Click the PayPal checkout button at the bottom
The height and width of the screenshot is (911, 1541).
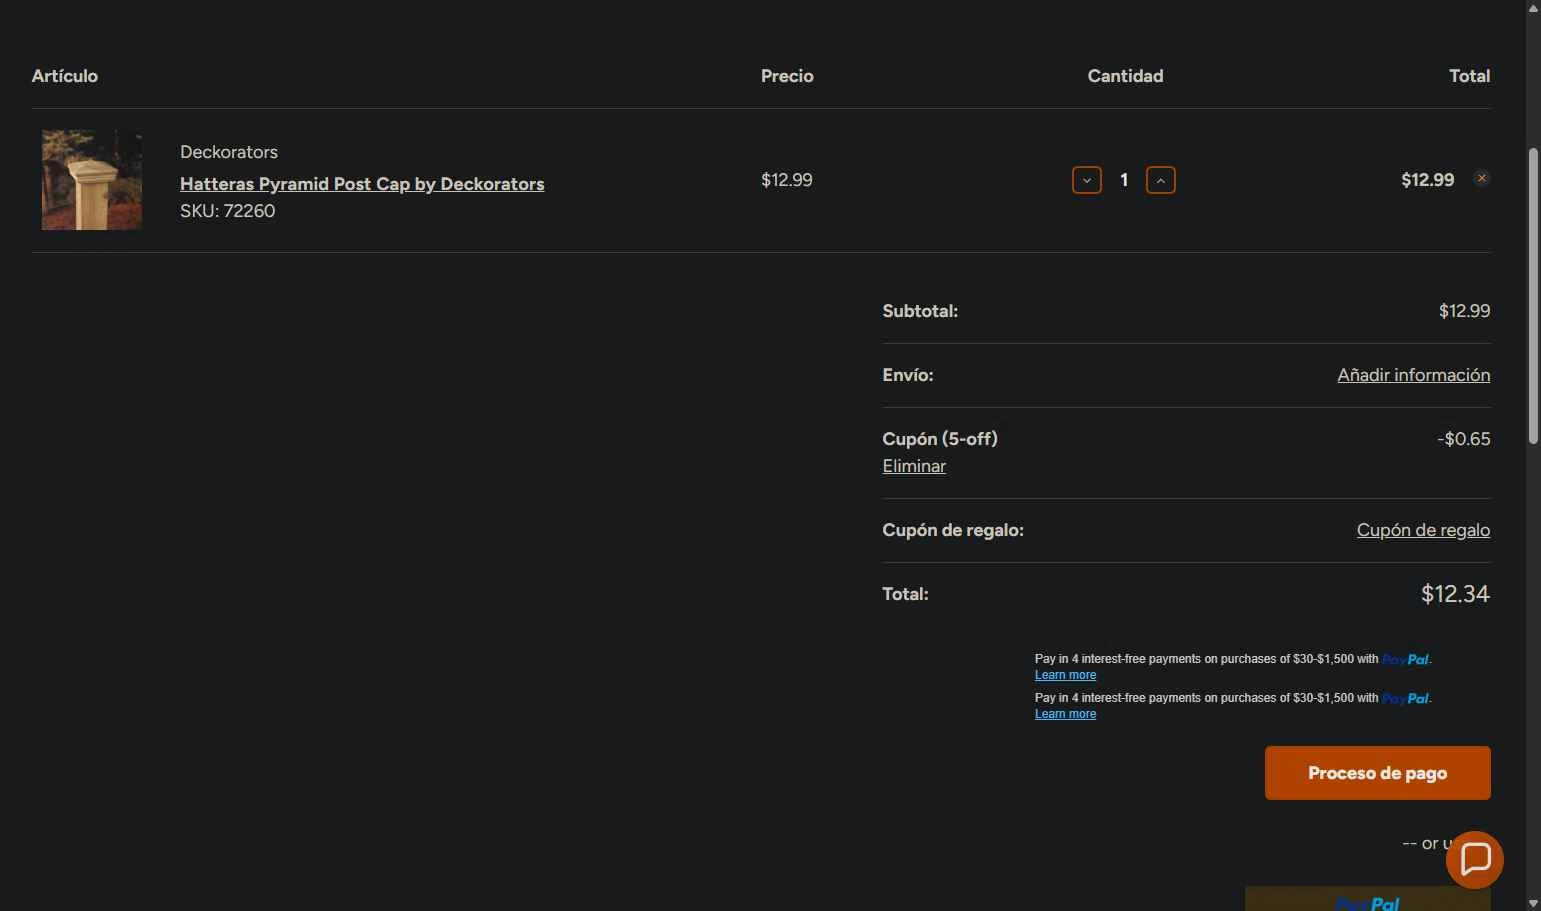click(1368, 899)
